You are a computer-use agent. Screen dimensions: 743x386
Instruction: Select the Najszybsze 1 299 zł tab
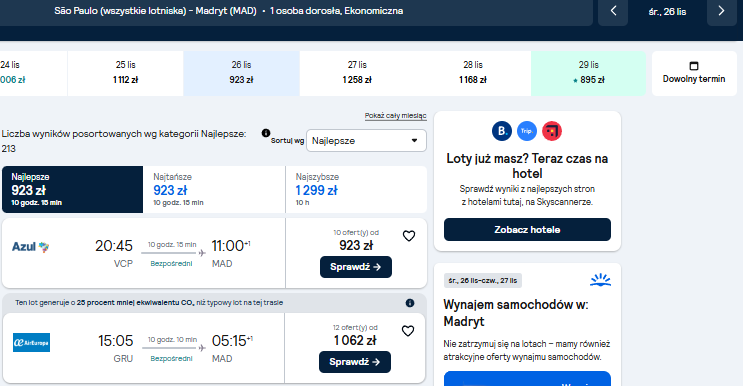click(356, 189)
